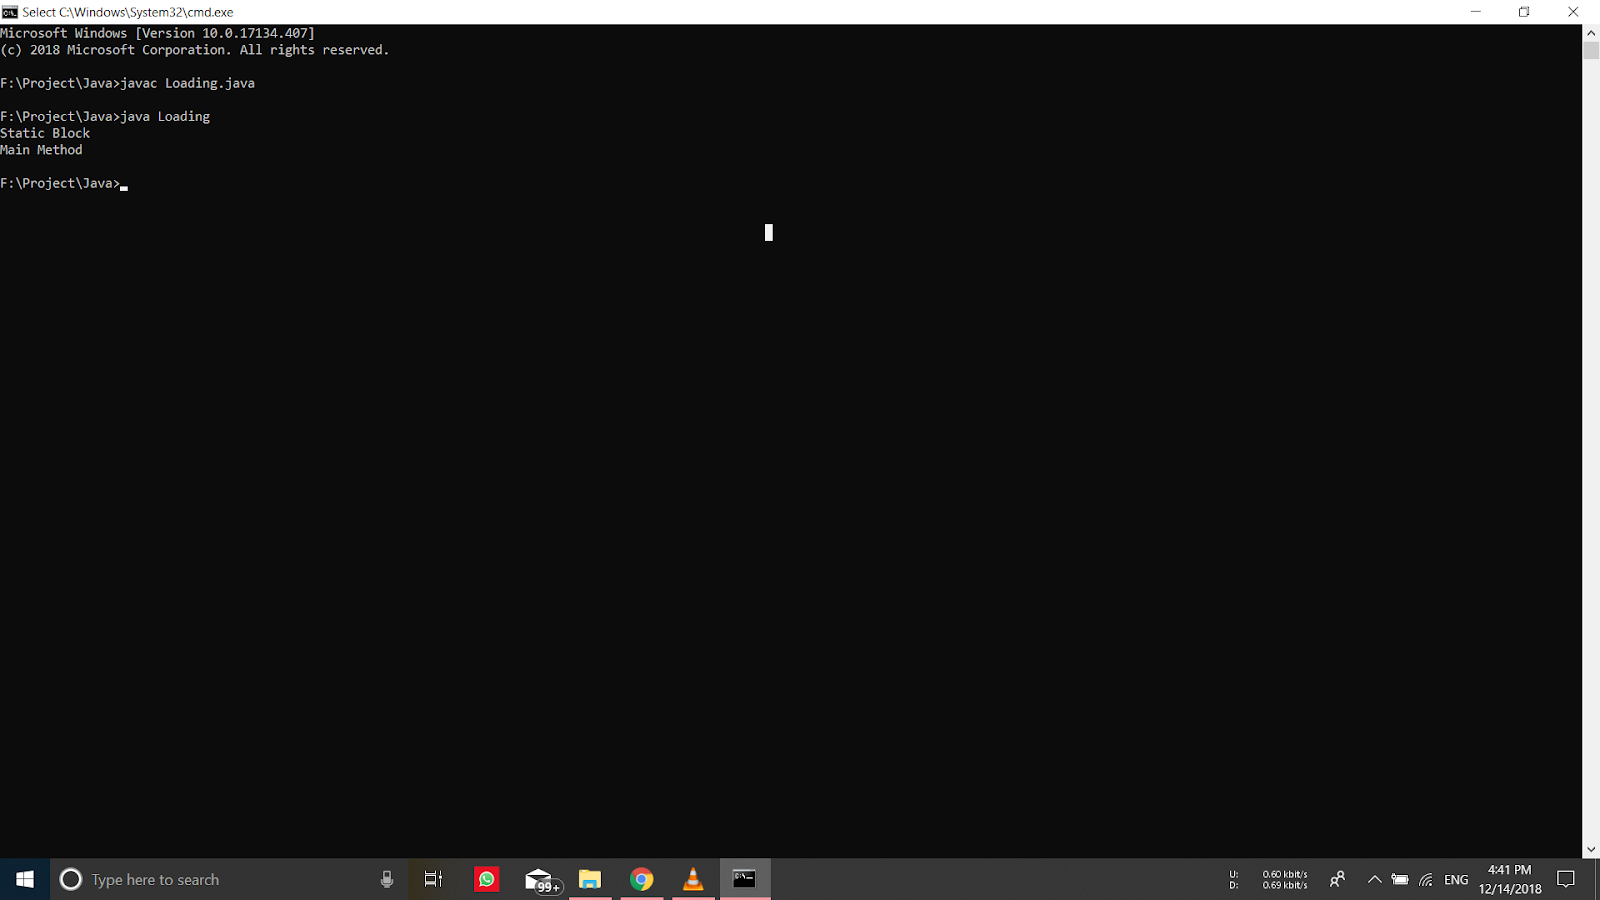The height and width of the screenshot is (900, 1600).
Task: Click the 'Microsoft Windows [Version 10.0.17134.407]' line
Action: (x=157, y=33)
